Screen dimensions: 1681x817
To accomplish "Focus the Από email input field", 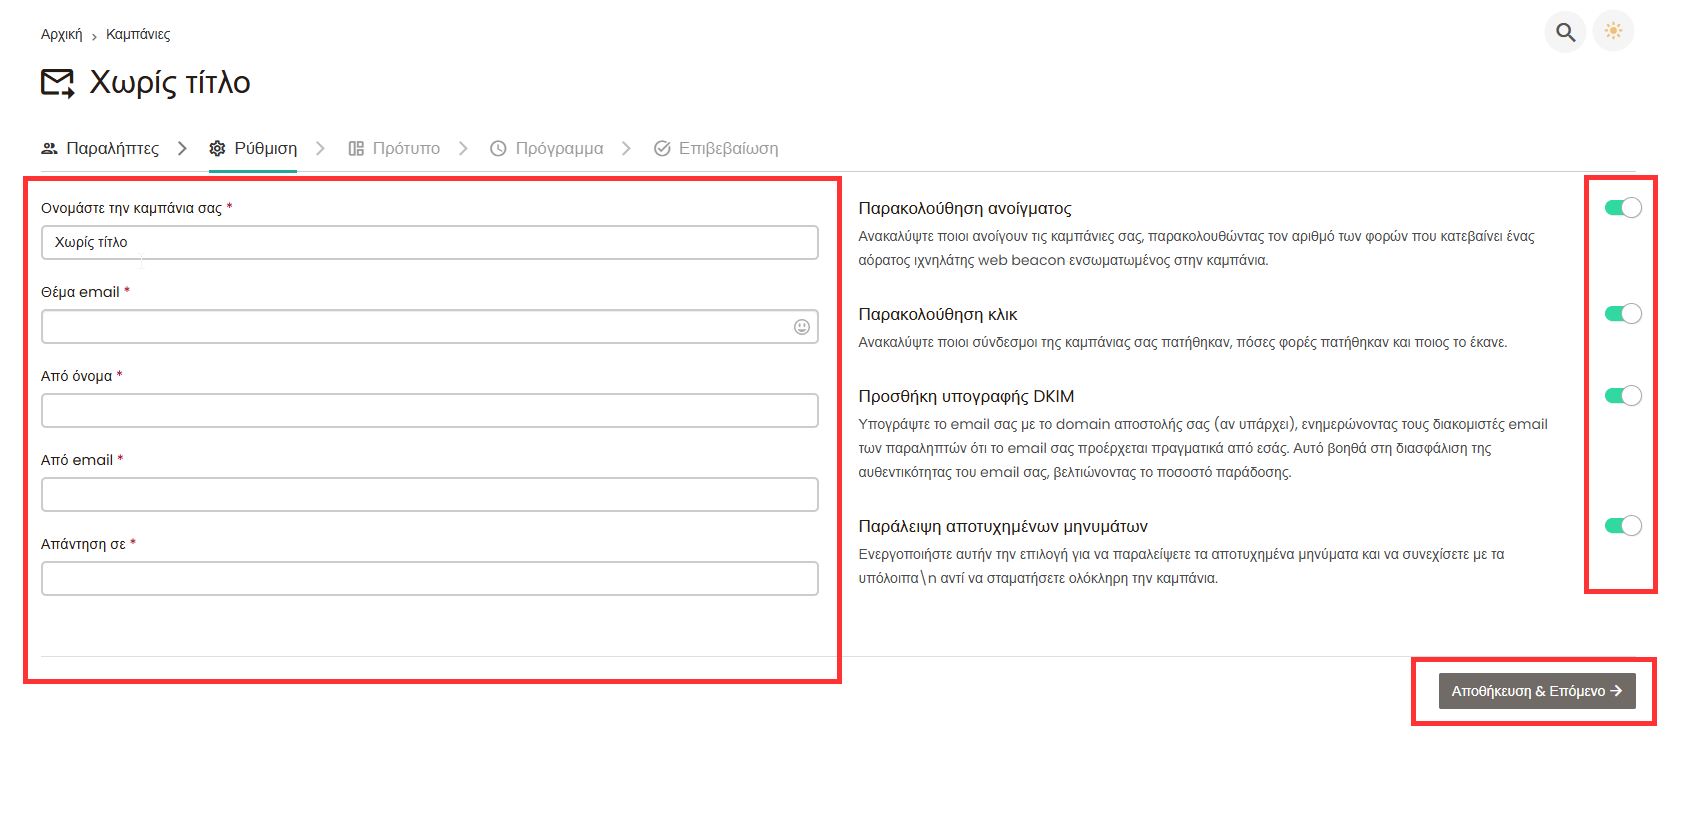I will [430, 495].
